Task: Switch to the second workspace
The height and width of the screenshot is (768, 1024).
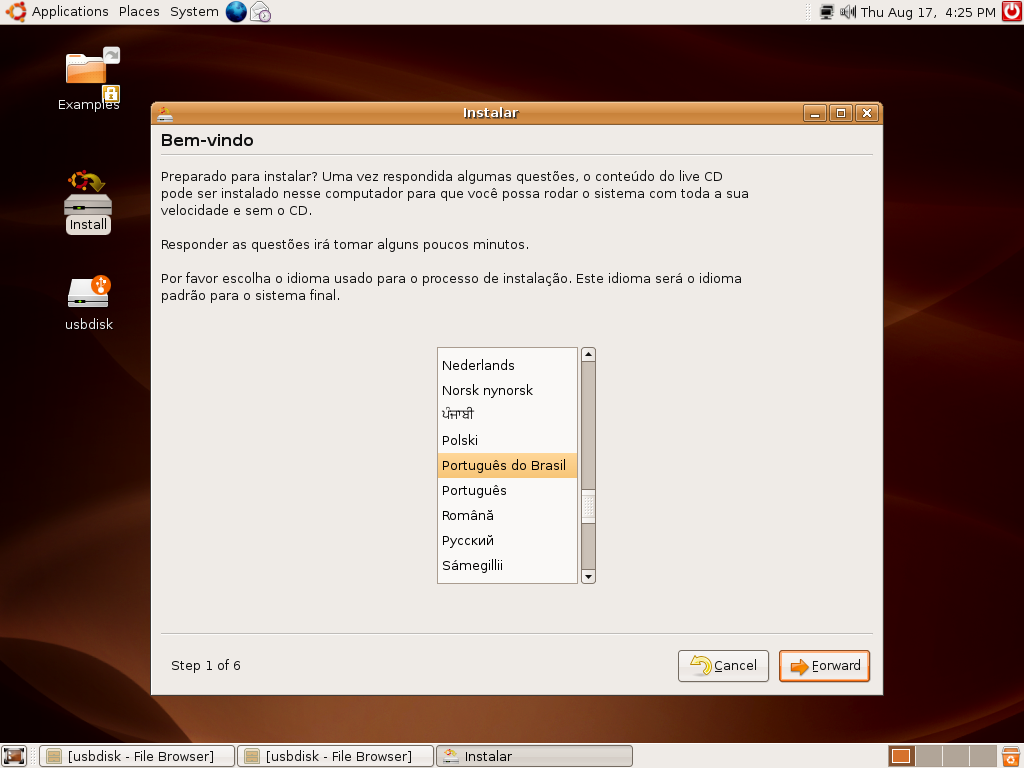Action: pyautogui.click(x=928, y=756)
